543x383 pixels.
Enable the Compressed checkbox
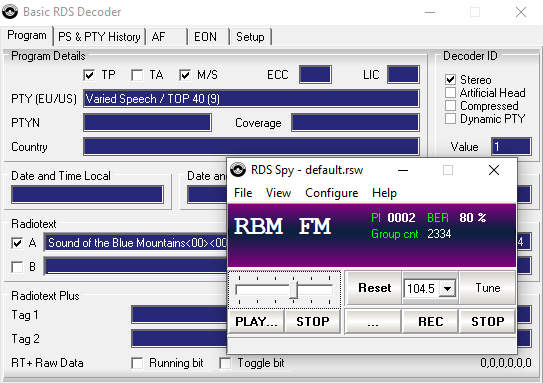[450, 105]
